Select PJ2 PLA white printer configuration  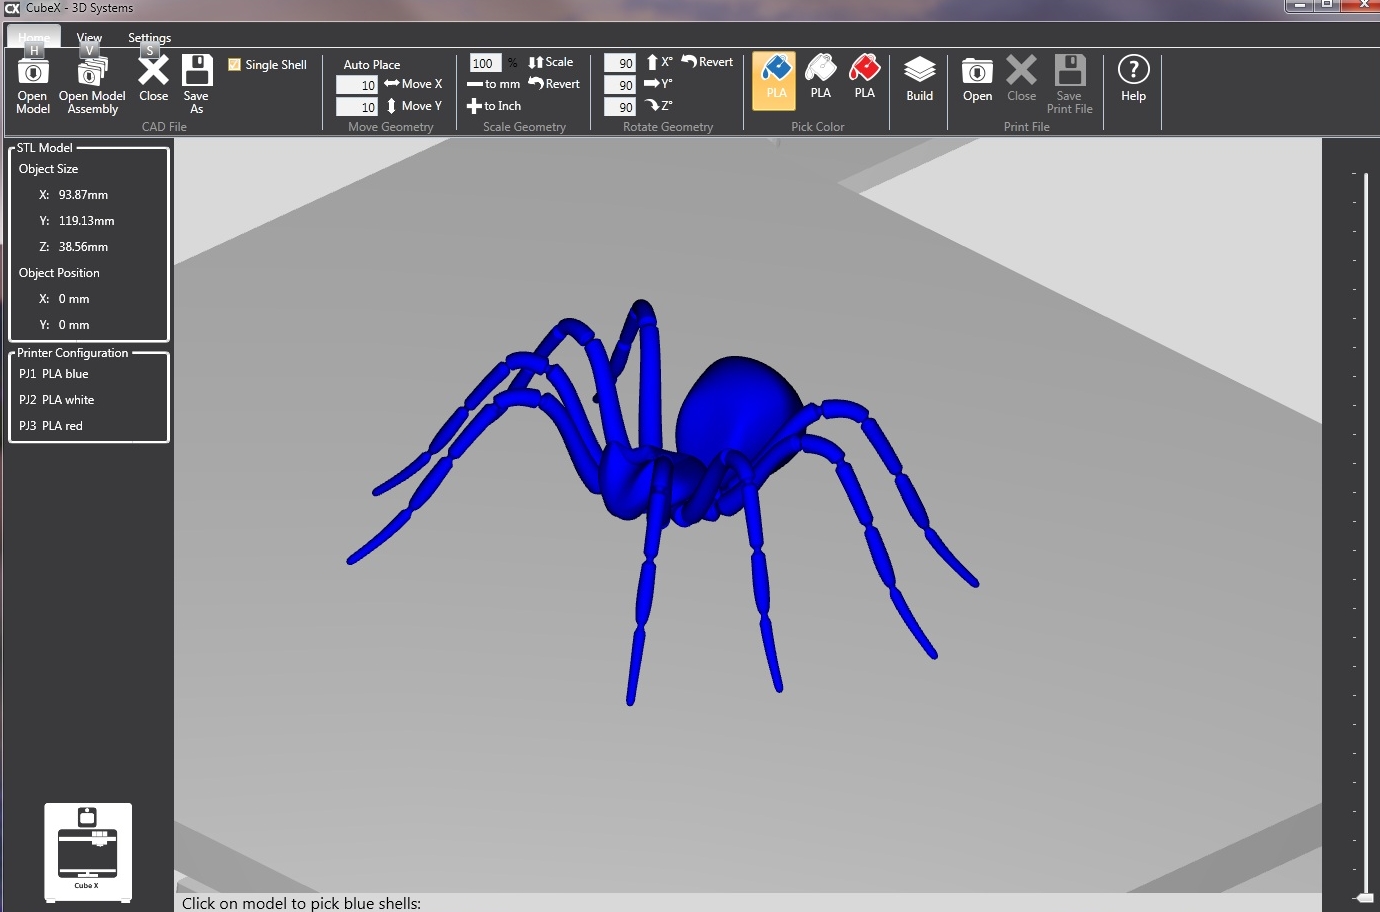click(56, 399)
